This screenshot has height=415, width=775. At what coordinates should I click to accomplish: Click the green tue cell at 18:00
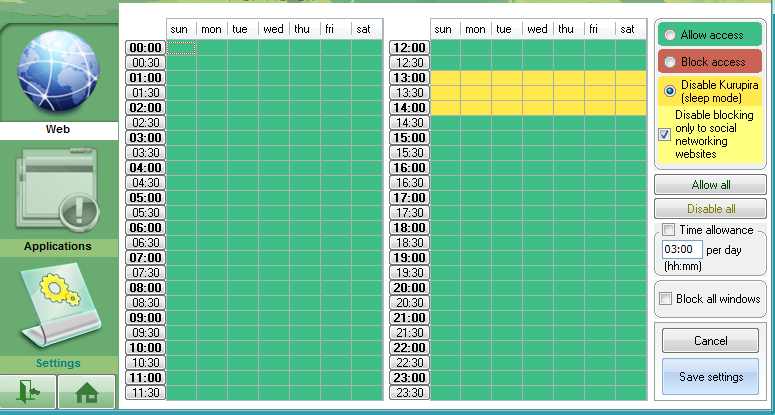[507, 228]
